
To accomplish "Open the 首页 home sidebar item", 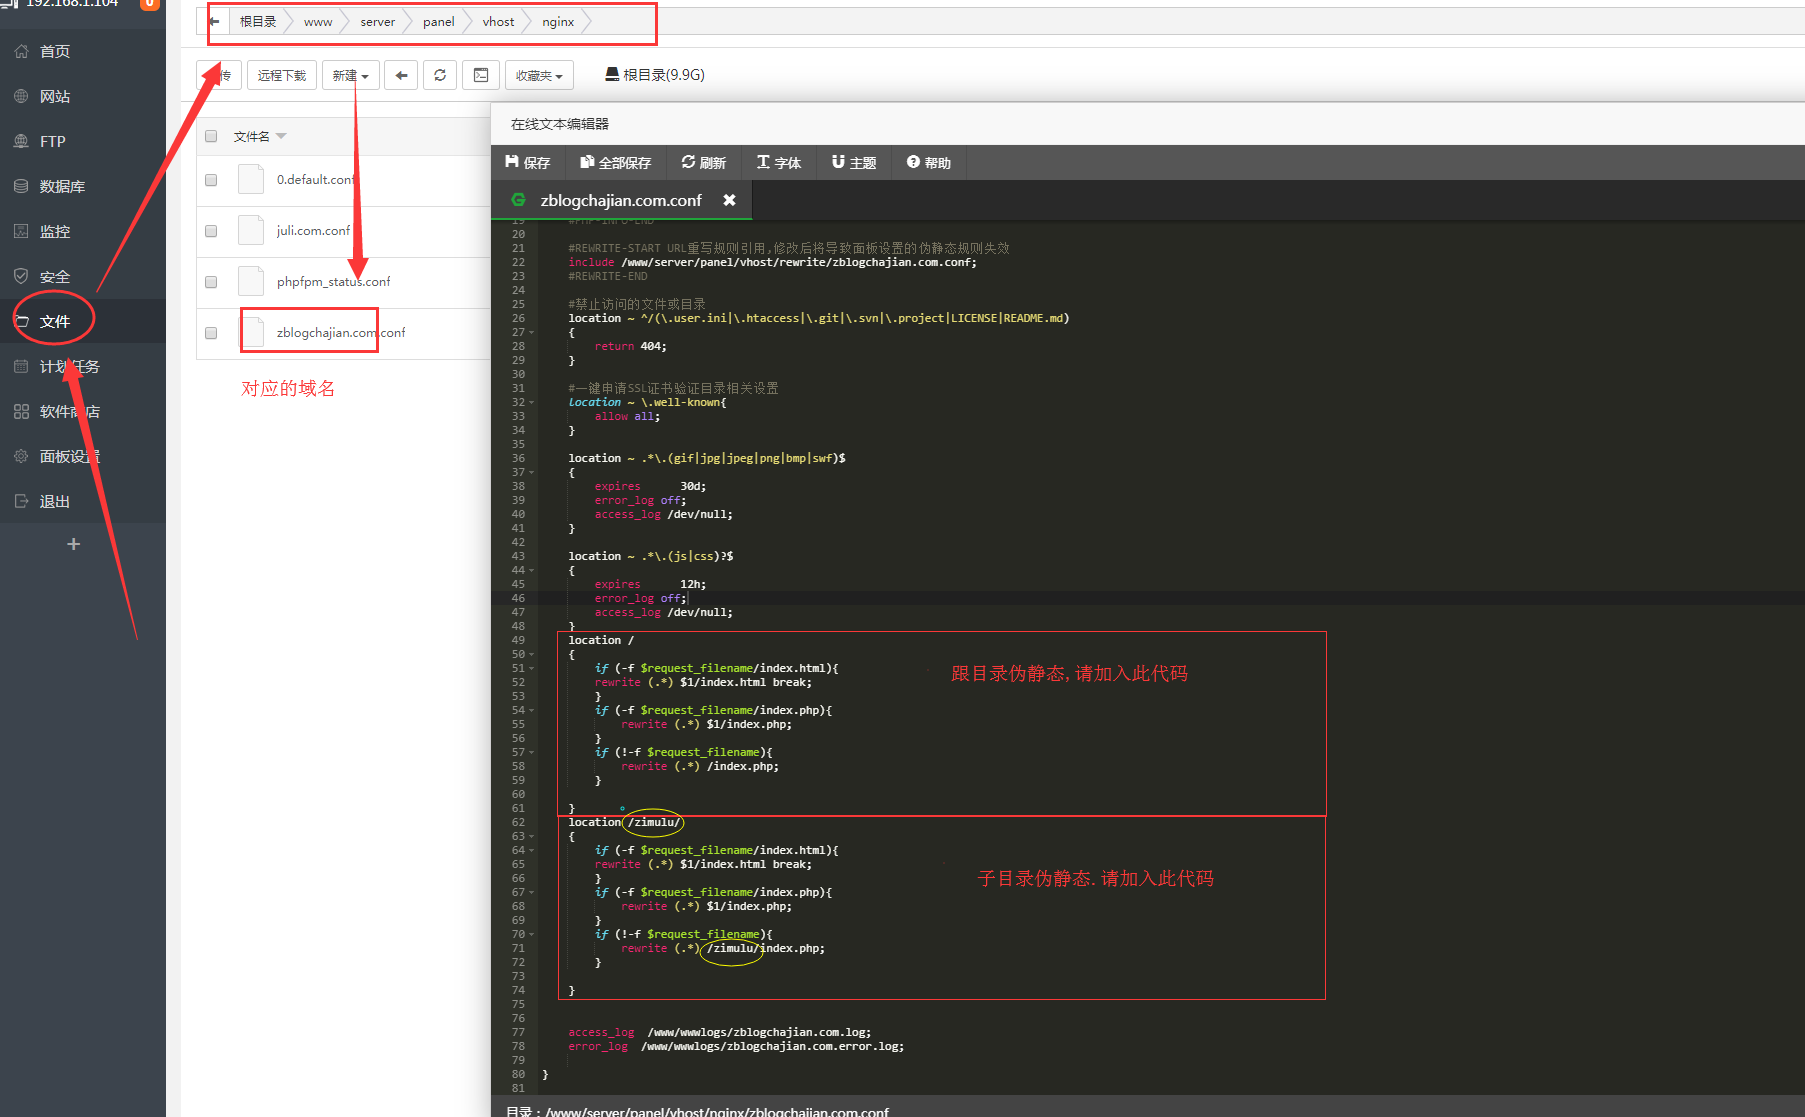I will tap(82, 51).
